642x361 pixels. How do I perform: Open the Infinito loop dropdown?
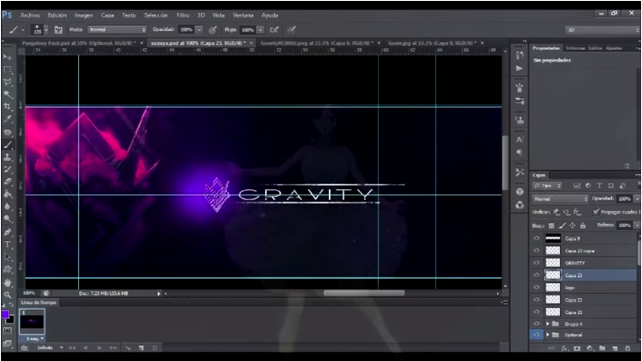[50, 348]
